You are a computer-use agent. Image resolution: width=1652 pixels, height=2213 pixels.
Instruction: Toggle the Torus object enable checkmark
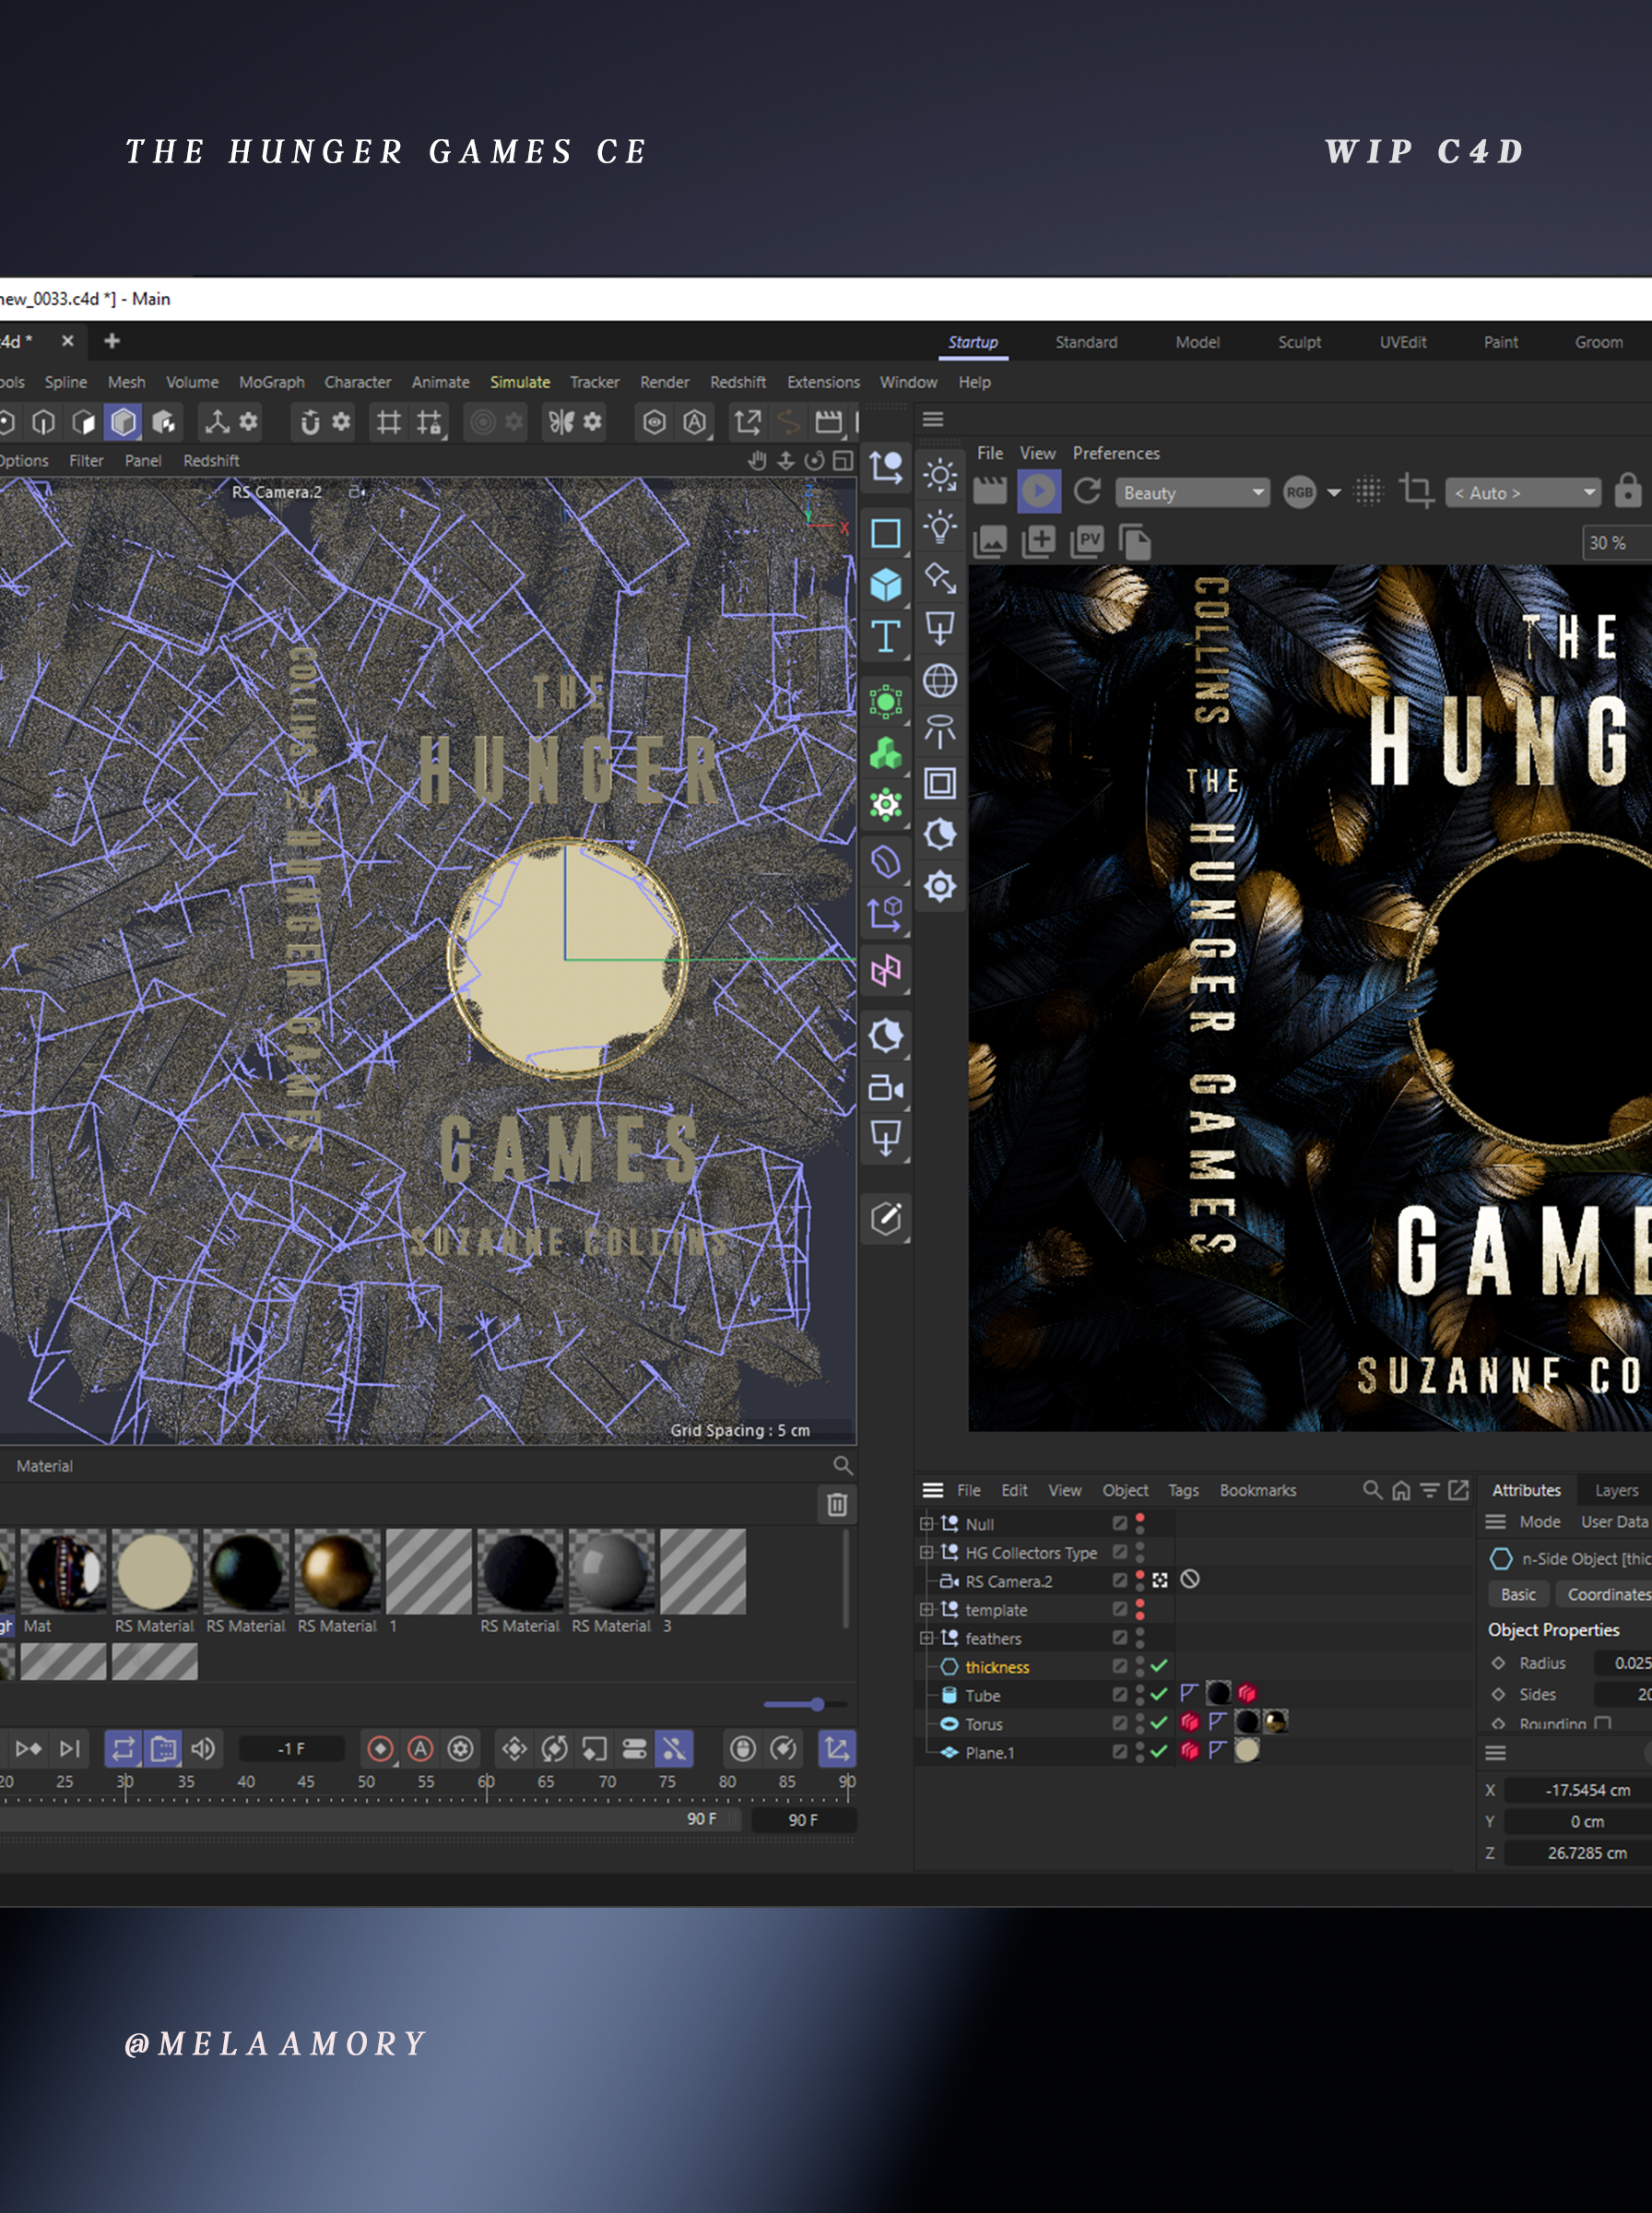coord(1159,1722)
